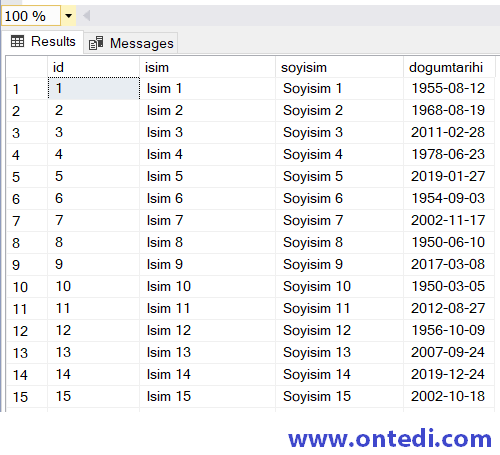Click cell 'Isim 3'

point(208,133)
